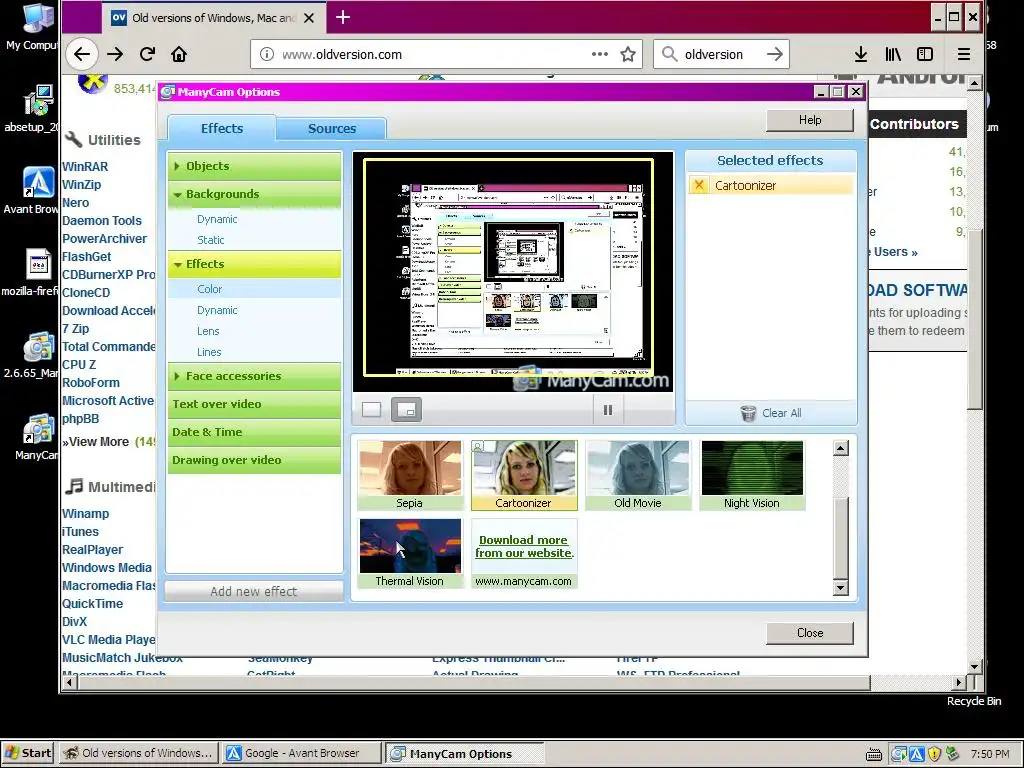Submit search with the arrow icon

point(775,54)
